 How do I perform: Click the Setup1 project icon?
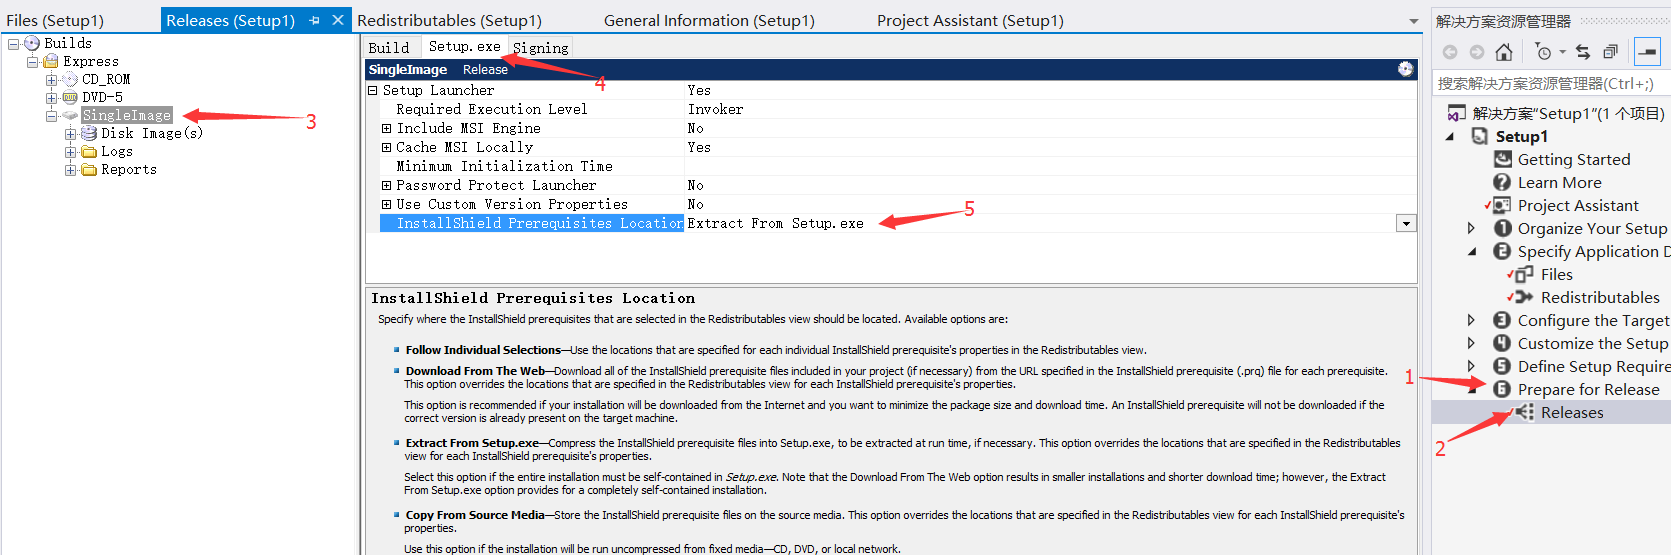click(1480, 136)
